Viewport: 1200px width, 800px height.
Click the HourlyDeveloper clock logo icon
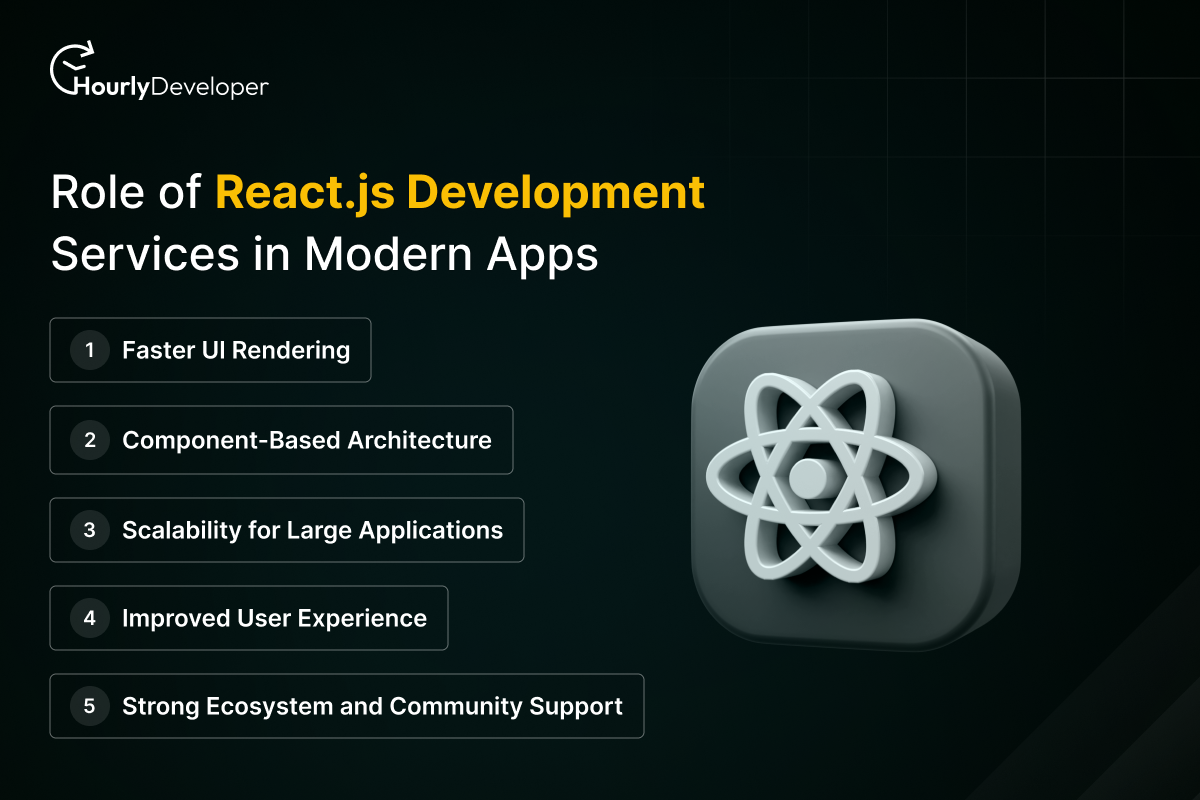point(73,67)
